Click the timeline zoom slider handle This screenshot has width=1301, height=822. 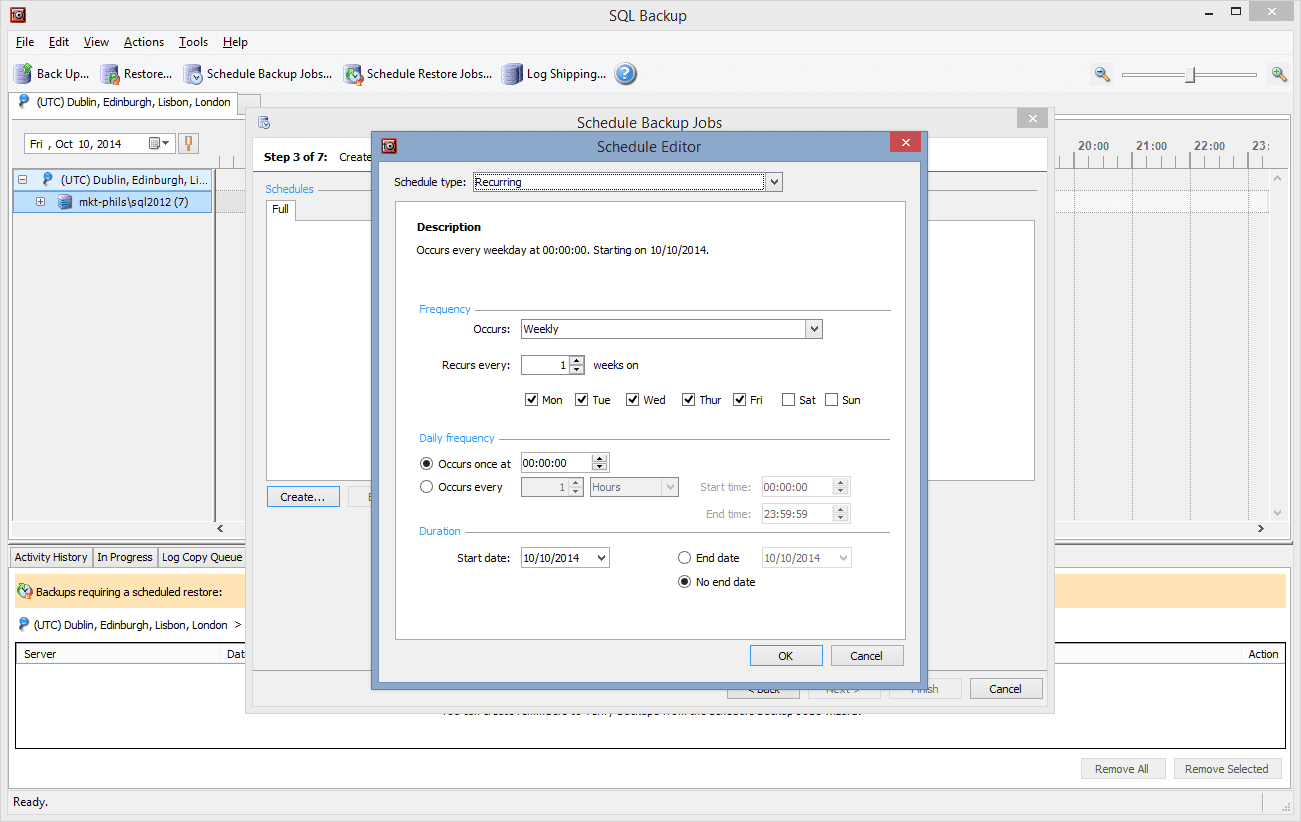1190,75
